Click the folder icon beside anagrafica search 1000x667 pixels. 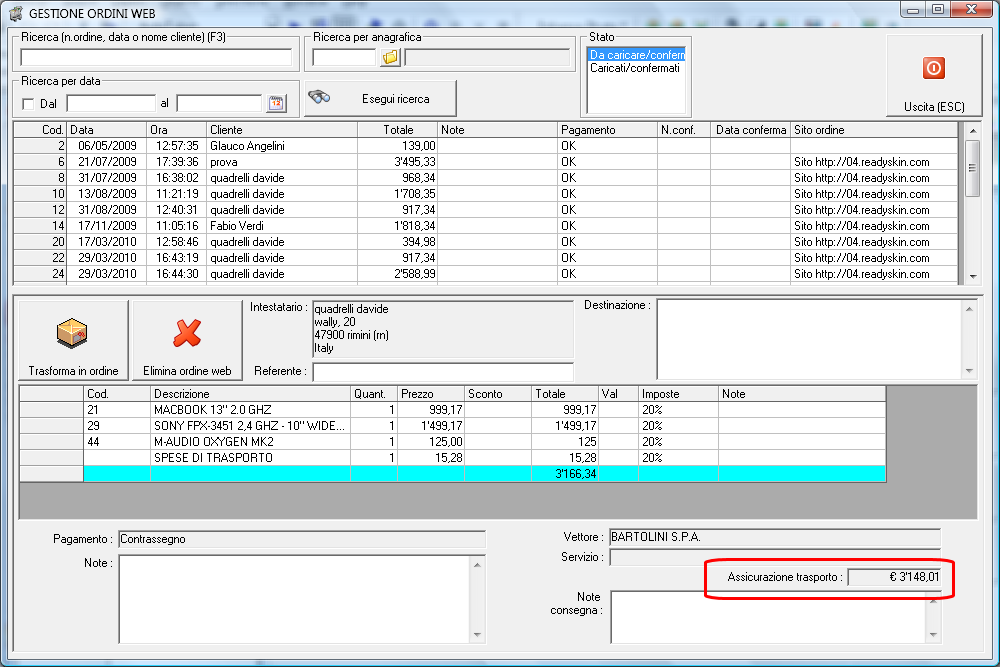(390, 57)
